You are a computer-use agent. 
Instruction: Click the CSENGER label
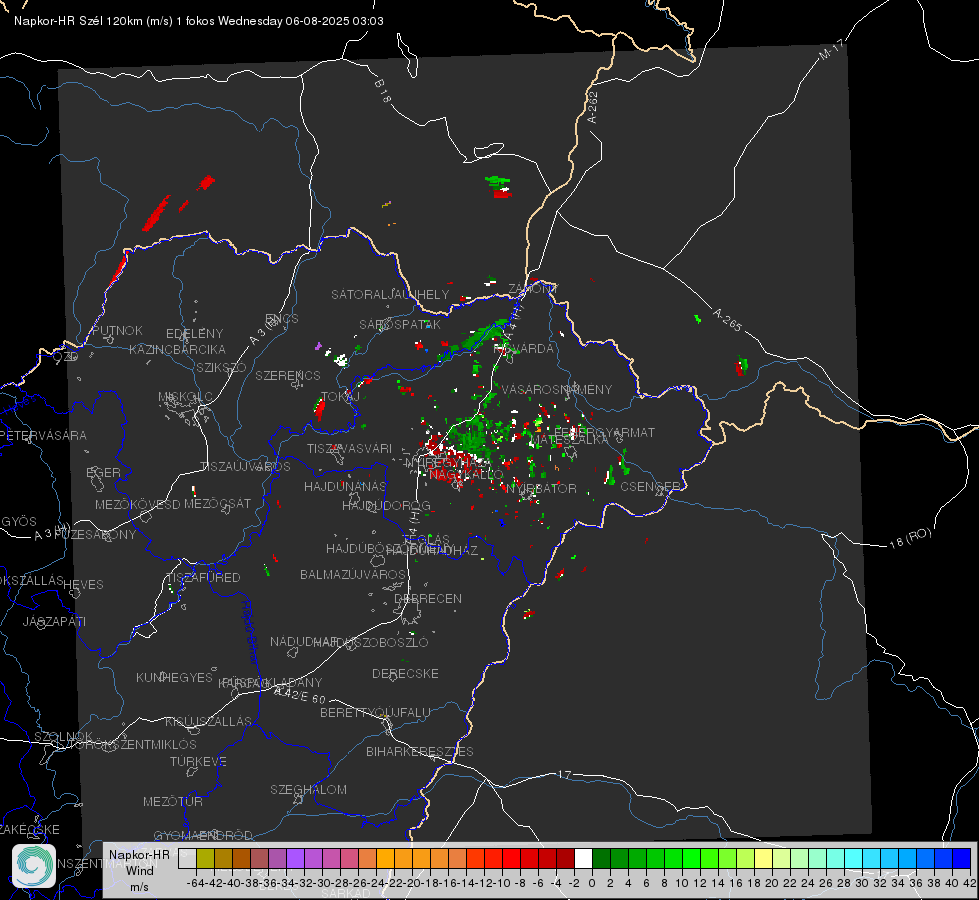650,486
